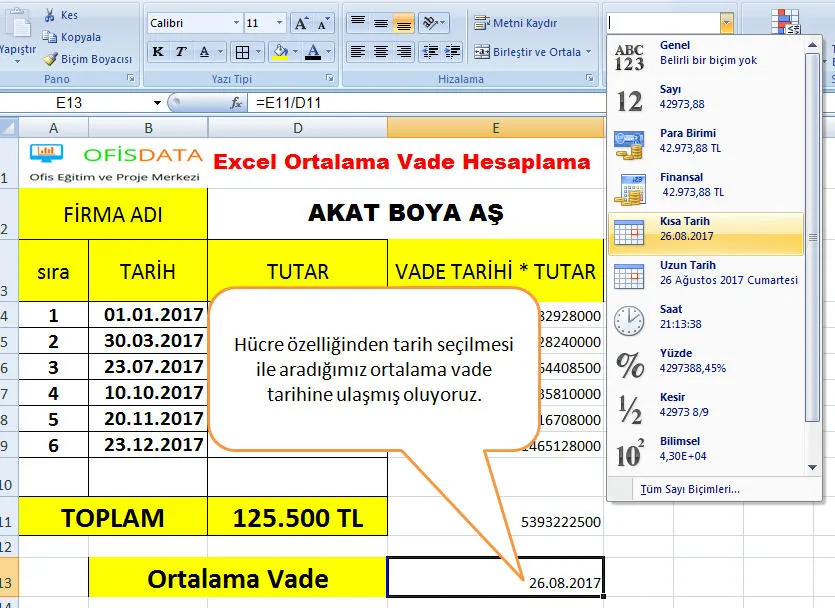Open the font size dropdown
Screen dimensions: 835x608
[x=280, y=23]
